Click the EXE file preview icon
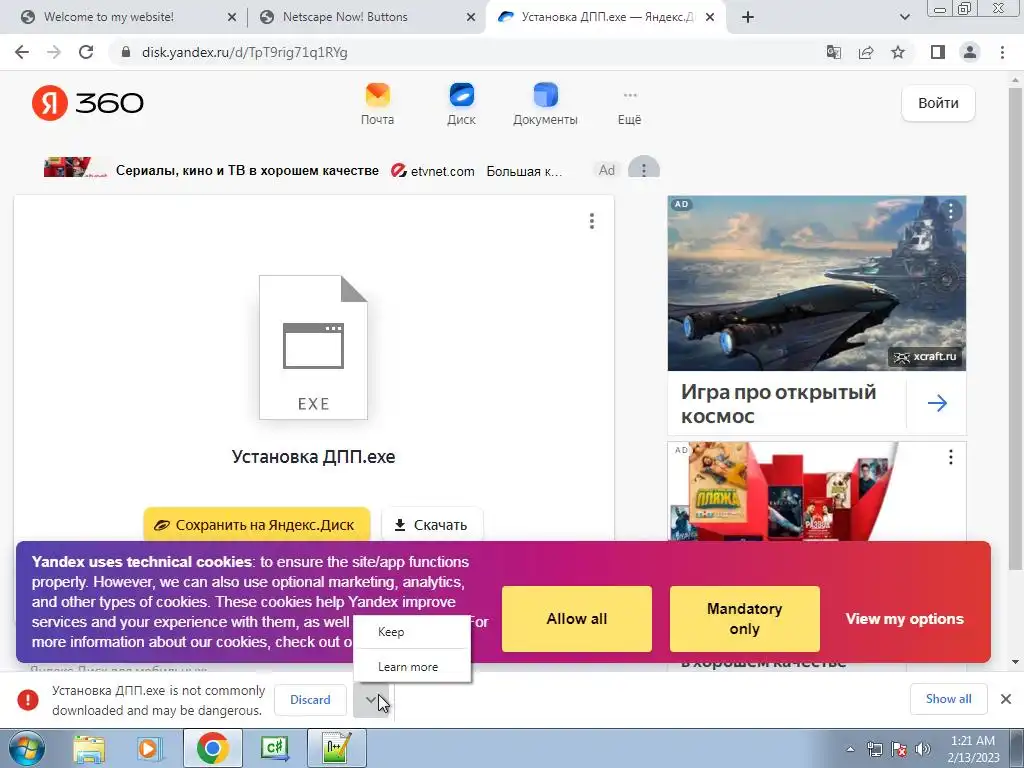The height and width of the screenshot is (768, 1024). [313, 347]
